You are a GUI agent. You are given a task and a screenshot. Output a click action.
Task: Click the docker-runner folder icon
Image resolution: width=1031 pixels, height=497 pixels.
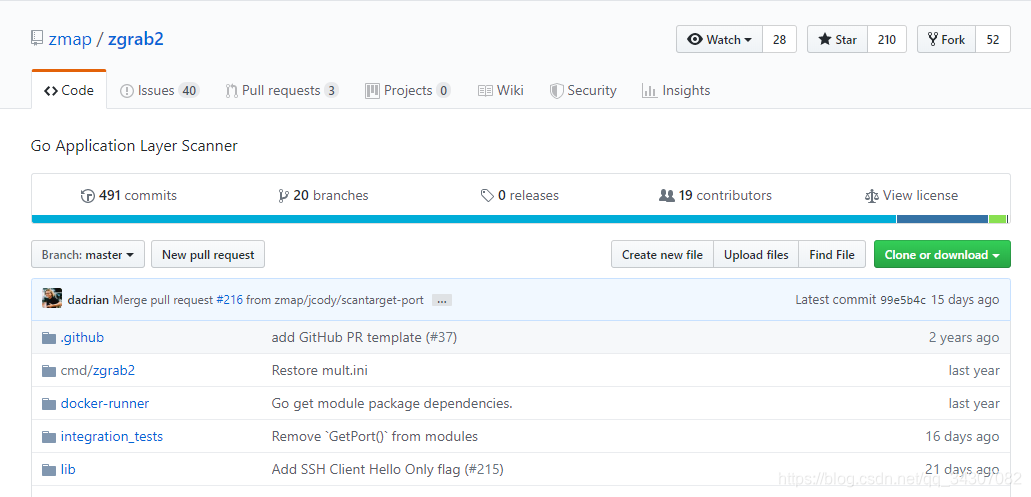49,404
